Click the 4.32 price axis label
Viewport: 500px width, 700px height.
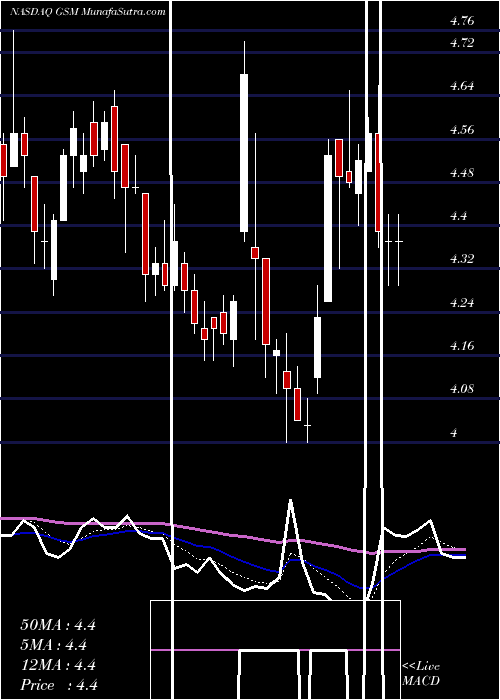pyautogui.click(x=462, y=259)
